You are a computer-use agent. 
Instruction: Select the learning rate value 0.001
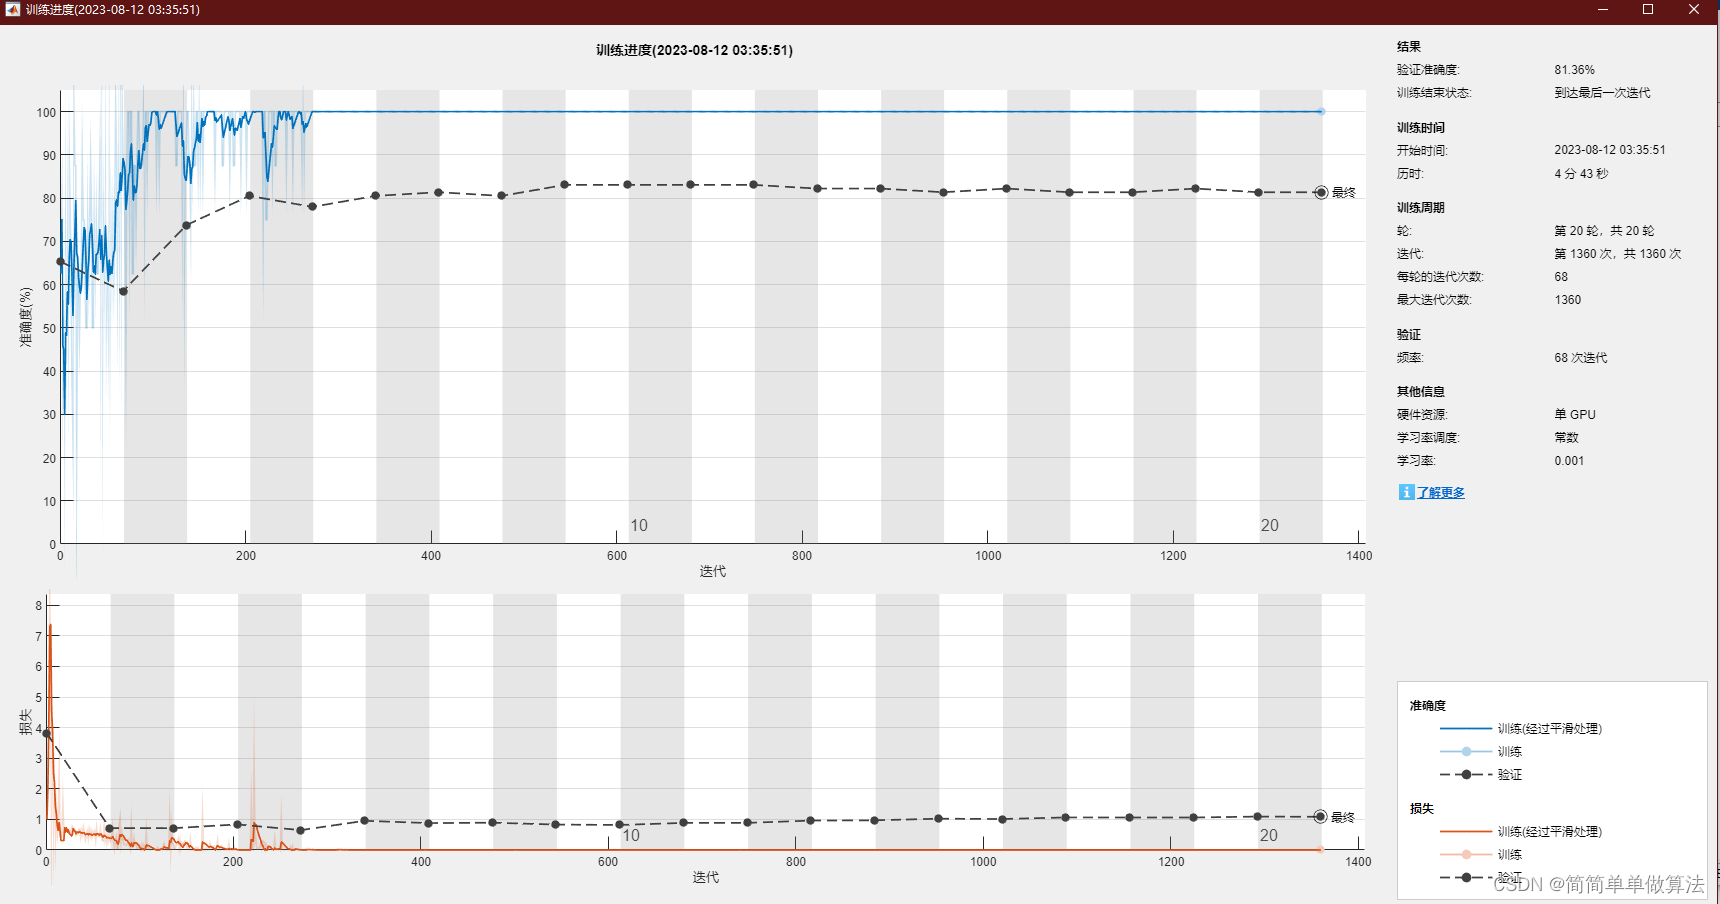click(x=1569, y=461)
